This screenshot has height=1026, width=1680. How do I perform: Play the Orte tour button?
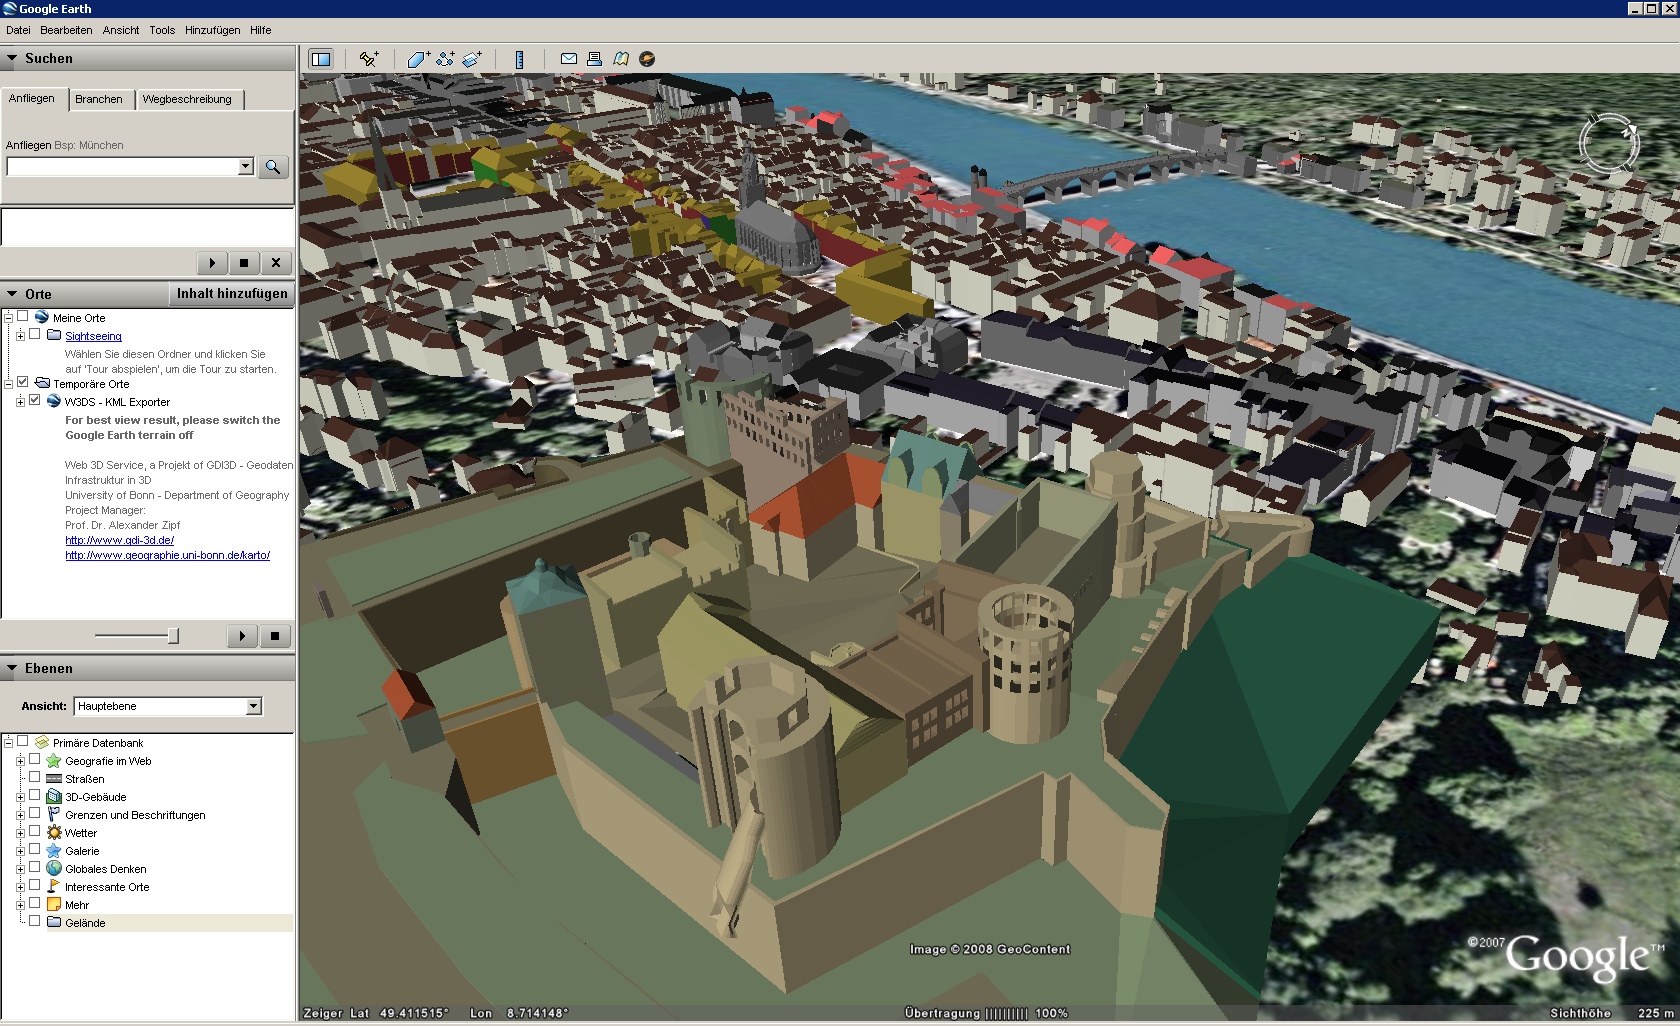click(242, 636)
